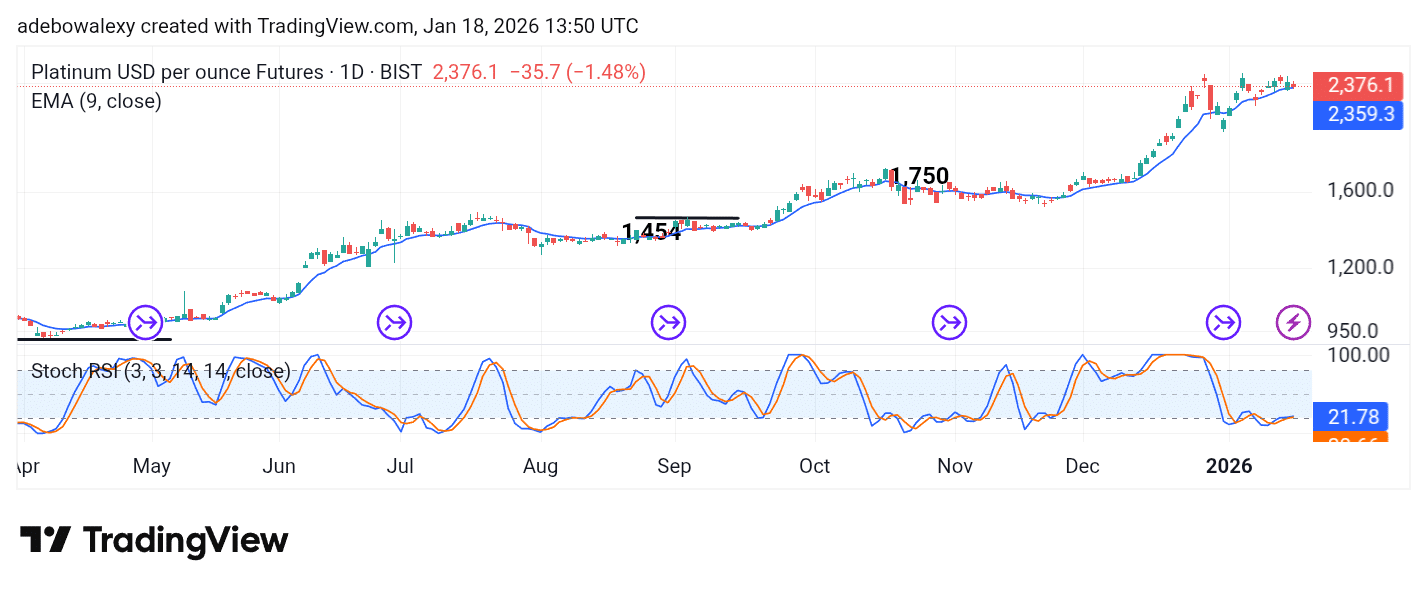Select the 1,750 resistance level annotation
This screenshot has height=591, width=1427.
tap(920, 175)
